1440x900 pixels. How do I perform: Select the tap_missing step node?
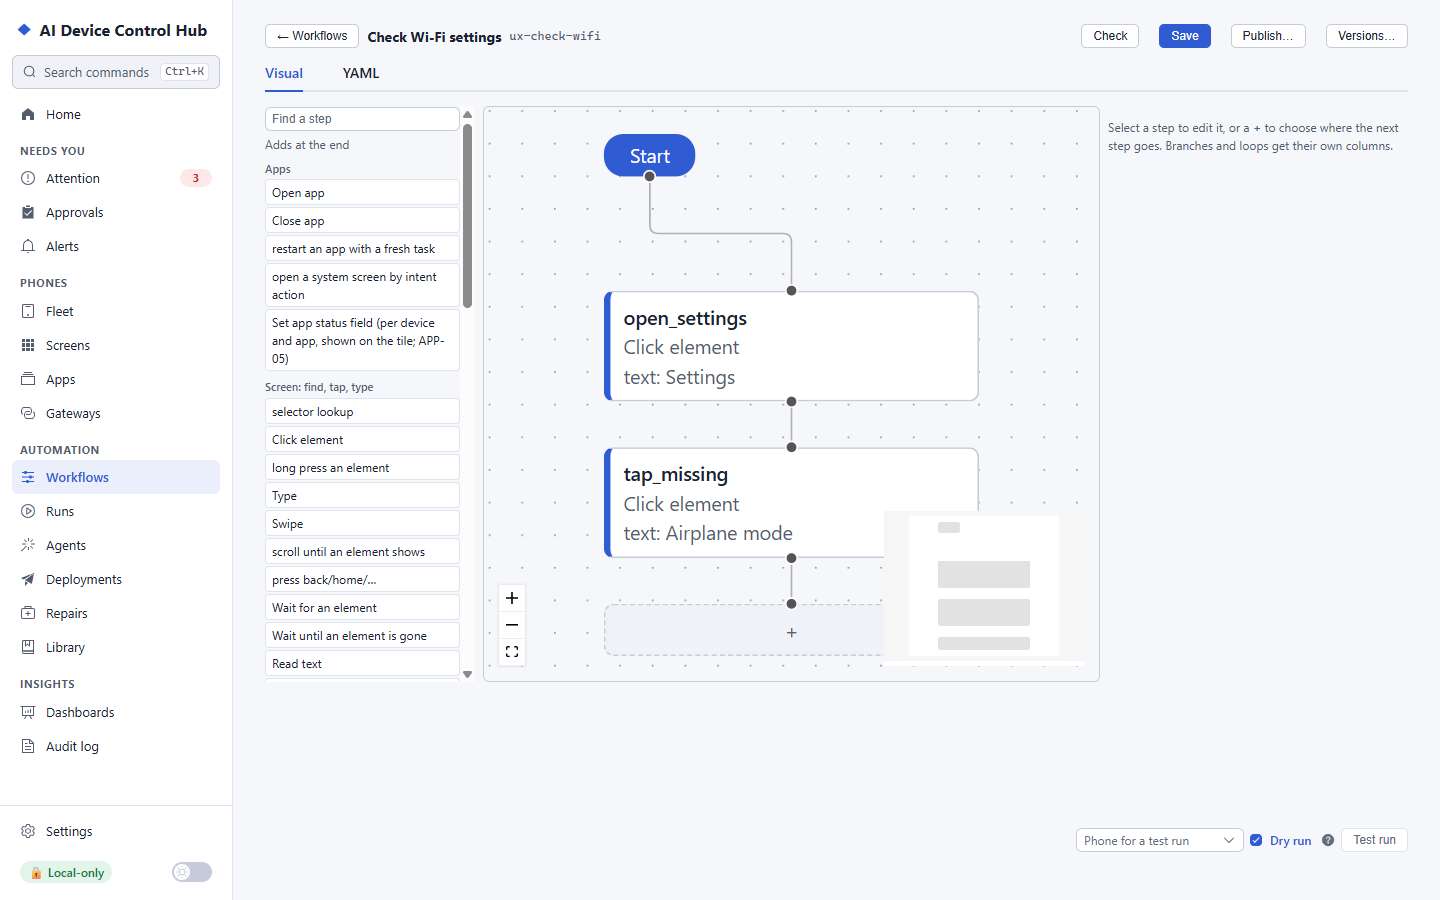[791, 502]
